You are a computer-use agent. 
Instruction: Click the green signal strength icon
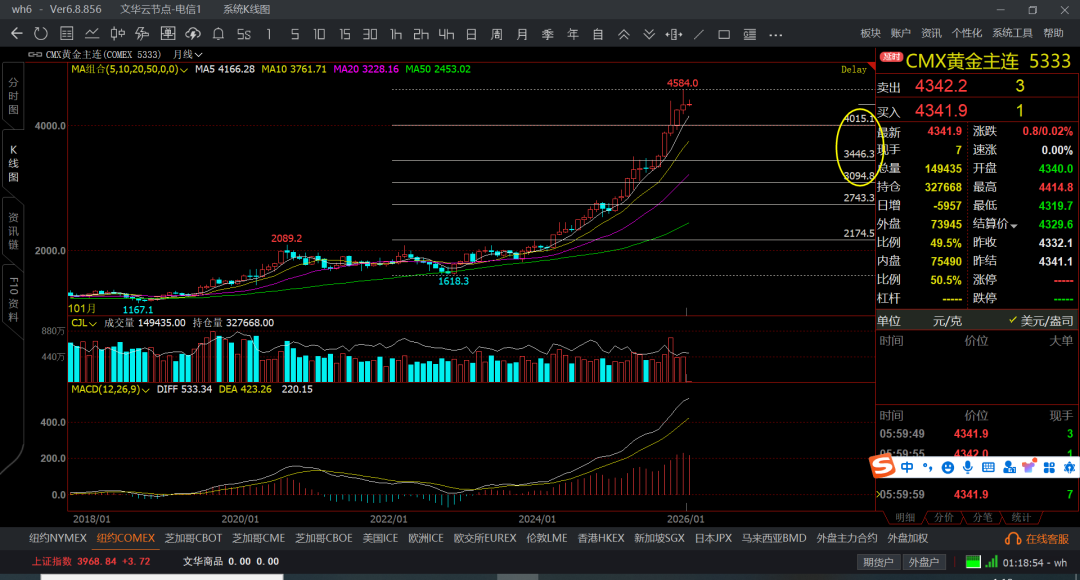click(991, 562)
